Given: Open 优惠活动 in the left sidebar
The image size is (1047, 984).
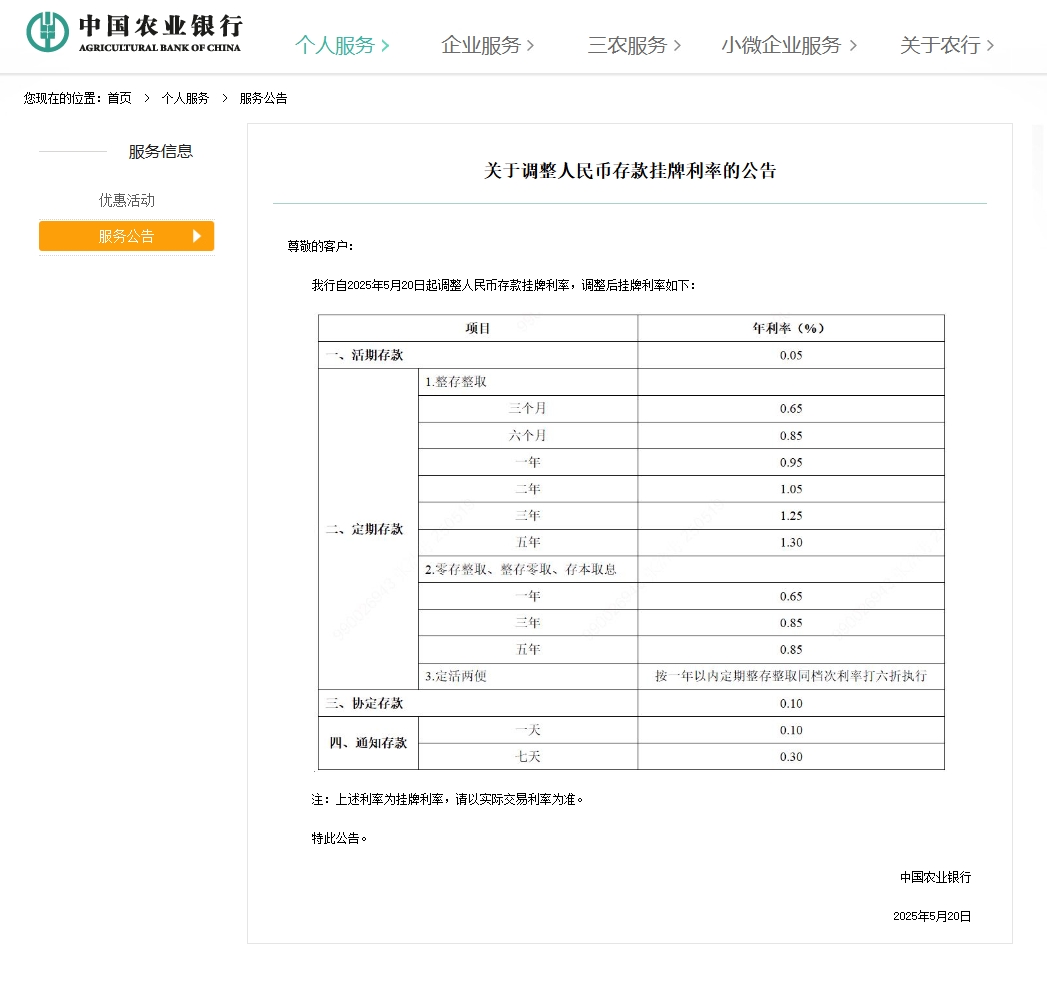Looking at the screenshot, I should point(127,200).
